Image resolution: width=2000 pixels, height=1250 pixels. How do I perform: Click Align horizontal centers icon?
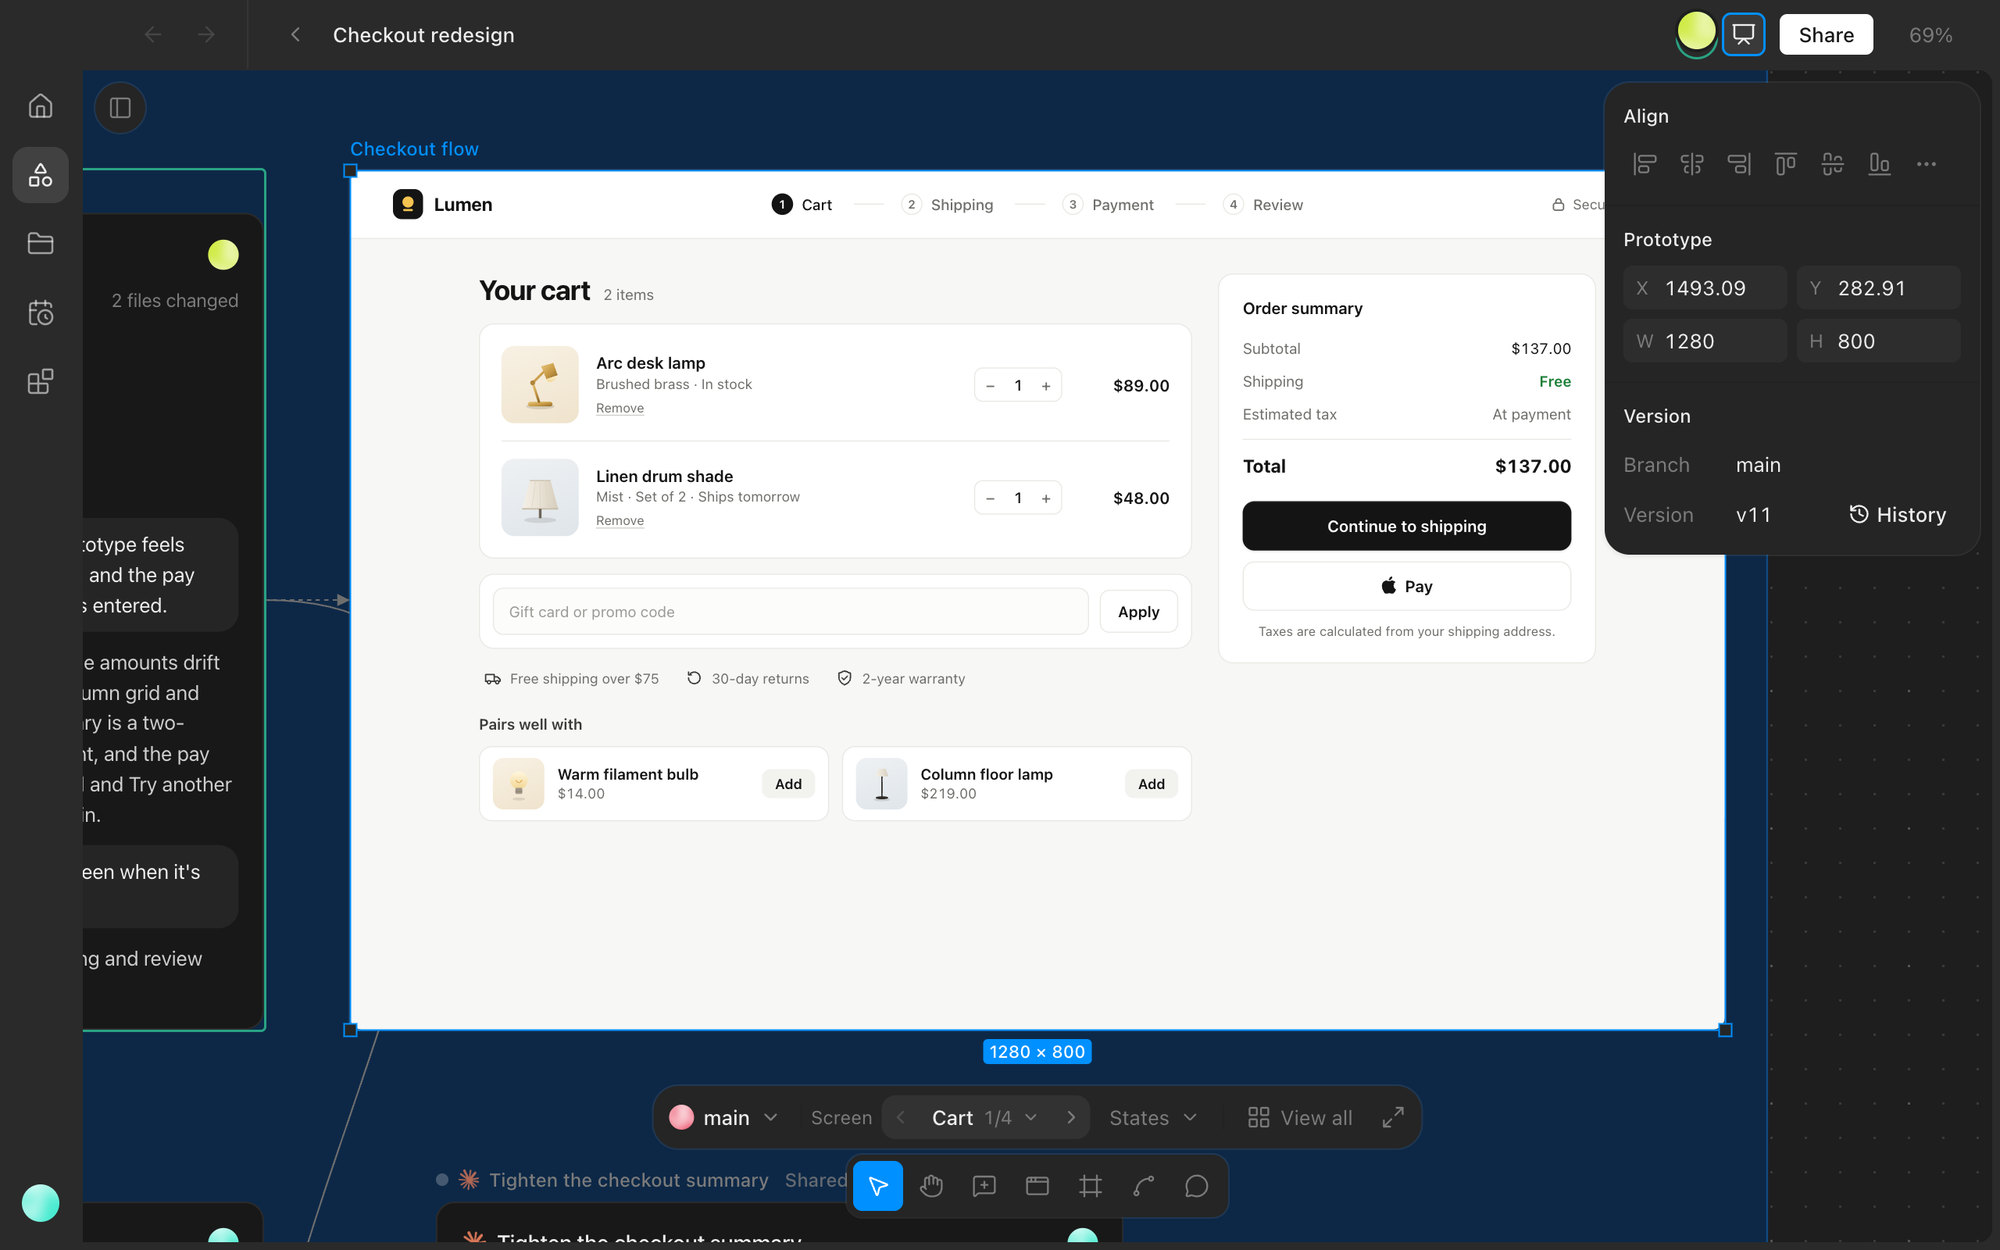click(1692, 164)
